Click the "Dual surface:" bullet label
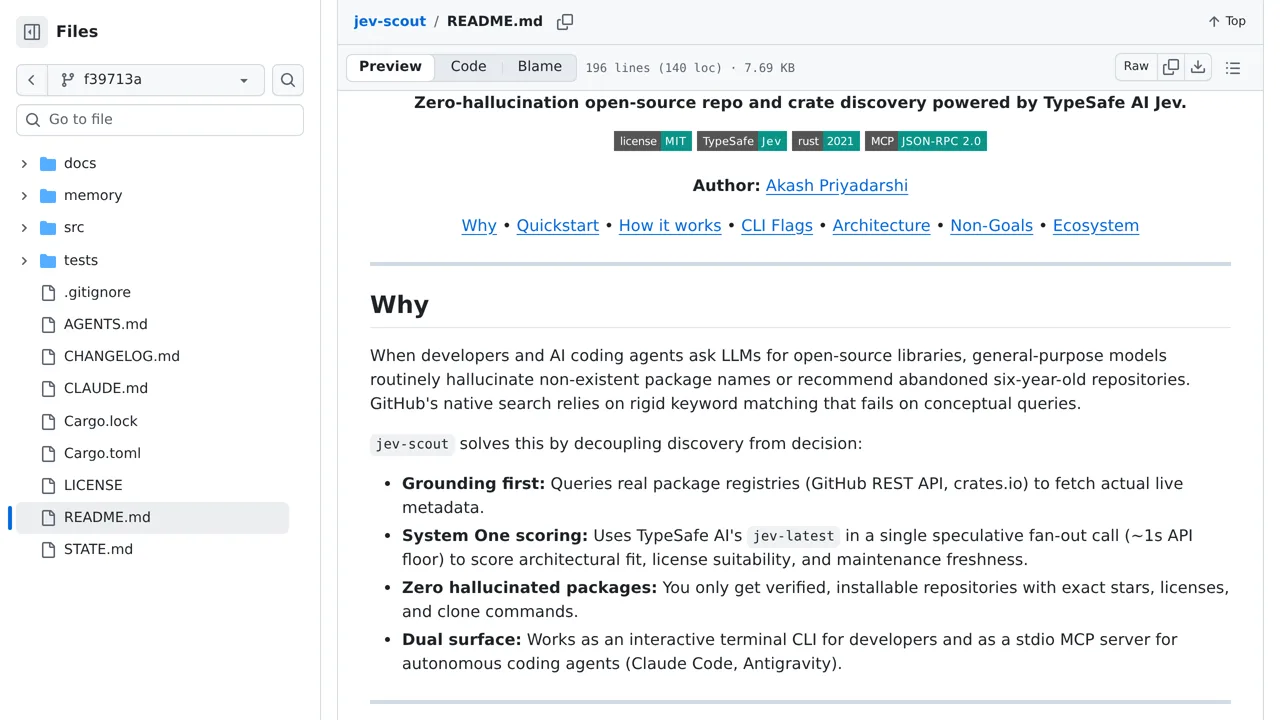The width and height of the screenshot is (1280, 720). [x=462, y=639]
